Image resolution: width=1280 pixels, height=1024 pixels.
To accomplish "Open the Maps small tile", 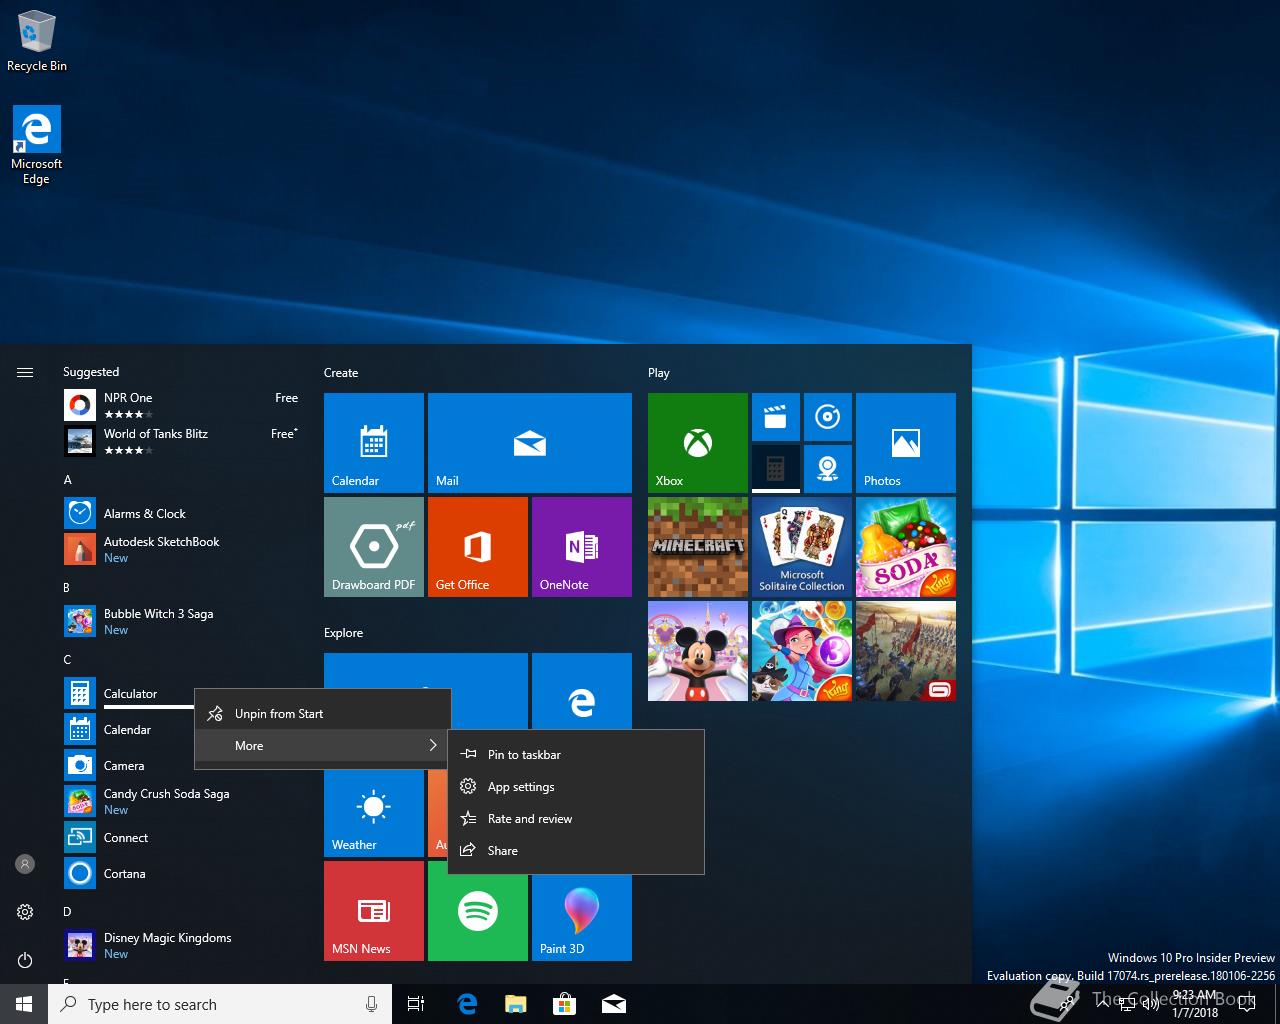I will (828, 469).
